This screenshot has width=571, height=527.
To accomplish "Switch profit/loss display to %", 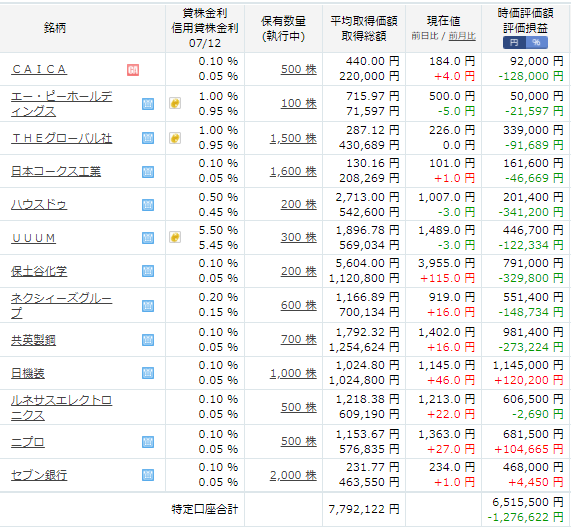I will click(536, 42).
